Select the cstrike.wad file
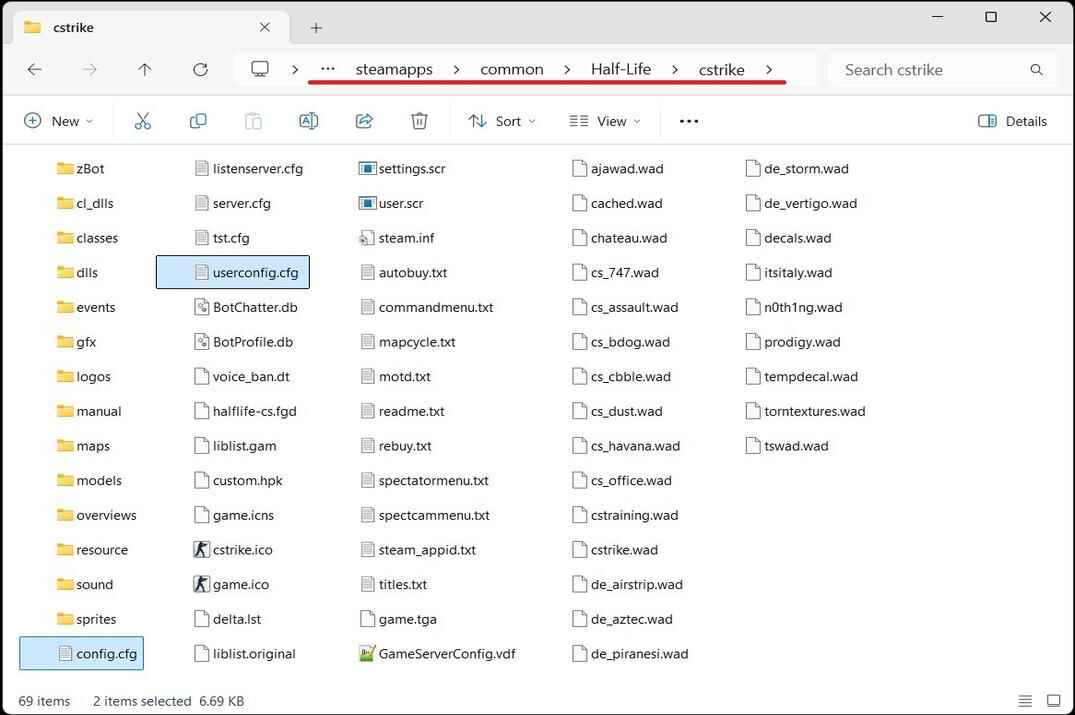1075x715 pixels. click(615, 550)
